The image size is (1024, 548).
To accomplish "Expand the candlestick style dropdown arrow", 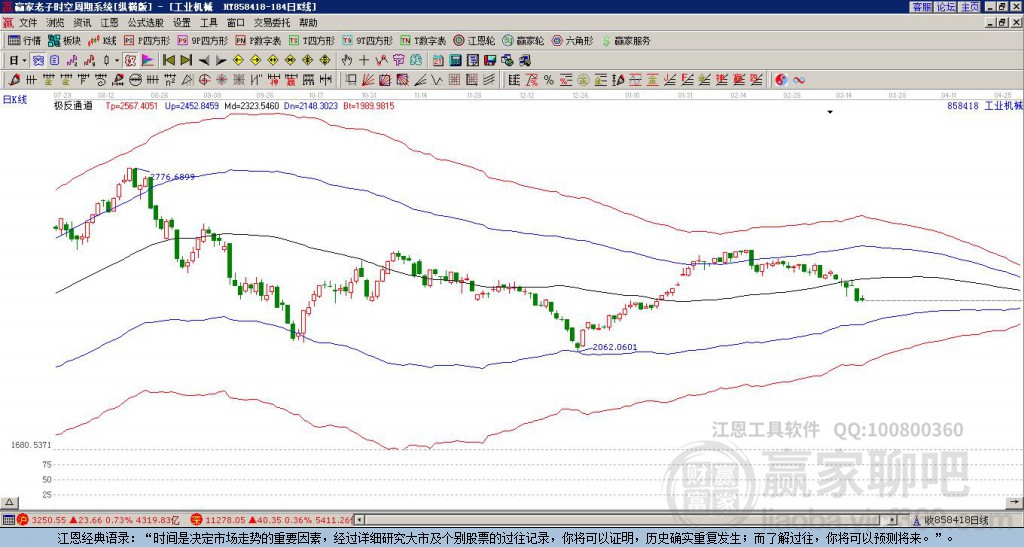I will (x=117, y=61).
